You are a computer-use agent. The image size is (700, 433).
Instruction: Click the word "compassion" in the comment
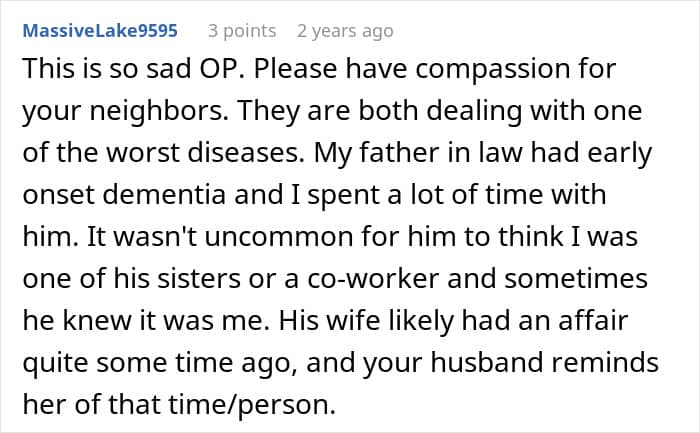coord(438,73)
